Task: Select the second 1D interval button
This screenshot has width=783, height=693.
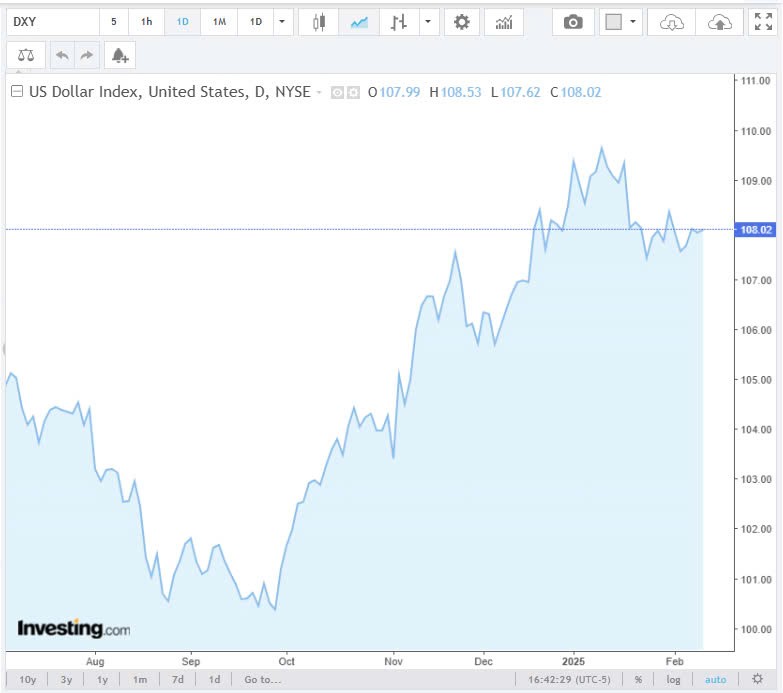Action: 256,22
